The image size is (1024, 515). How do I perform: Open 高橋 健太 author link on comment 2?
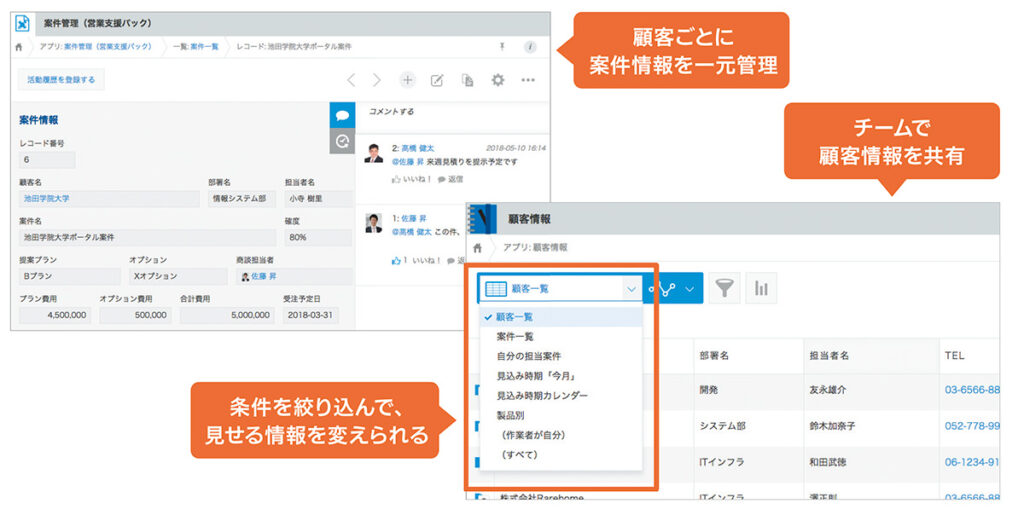click(417, 148)
